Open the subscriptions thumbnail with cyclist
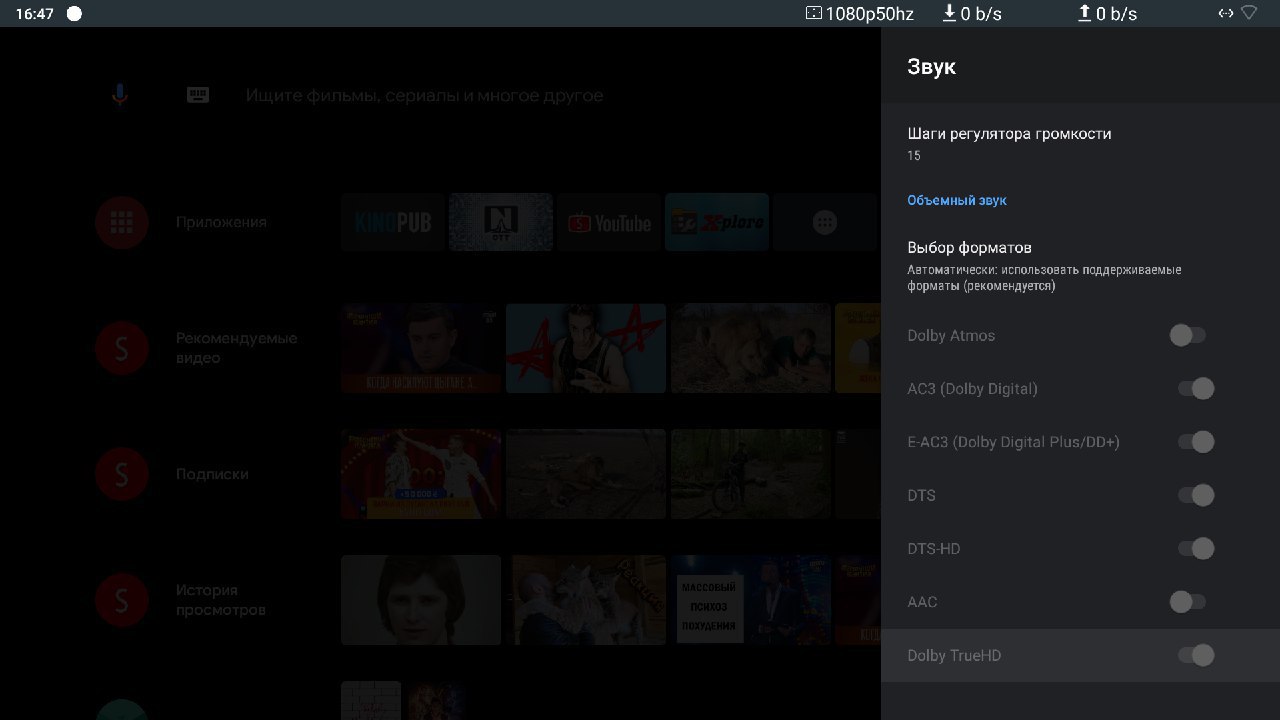This screenshot has height=720, width=1280. [751, 474]
